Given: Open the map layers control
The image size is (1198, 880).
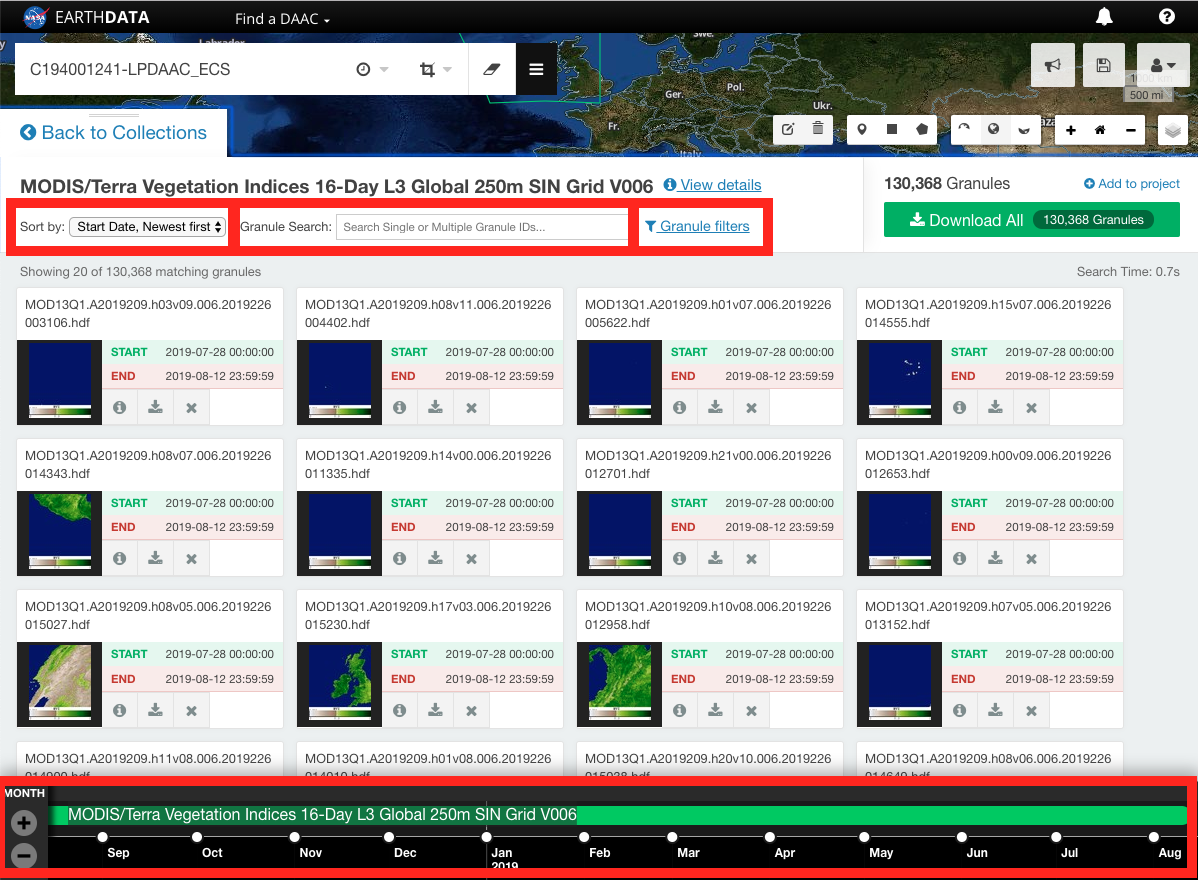Looking at the screenshot, I should coord(1173,130).
